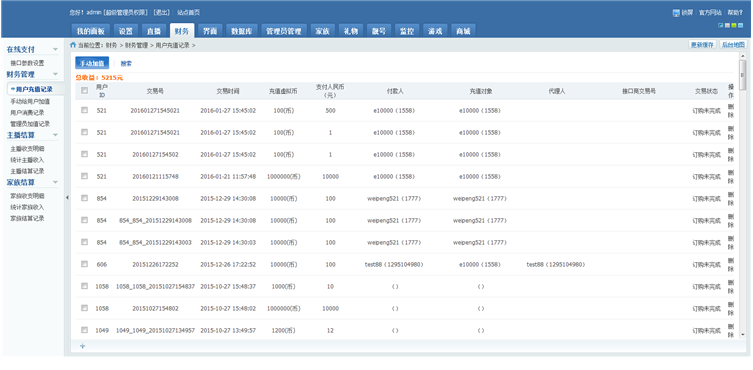The height and width of the screenshot is (370, 753).
Task: Check the row for transaction 20160127154502
Action: point(85,154)
